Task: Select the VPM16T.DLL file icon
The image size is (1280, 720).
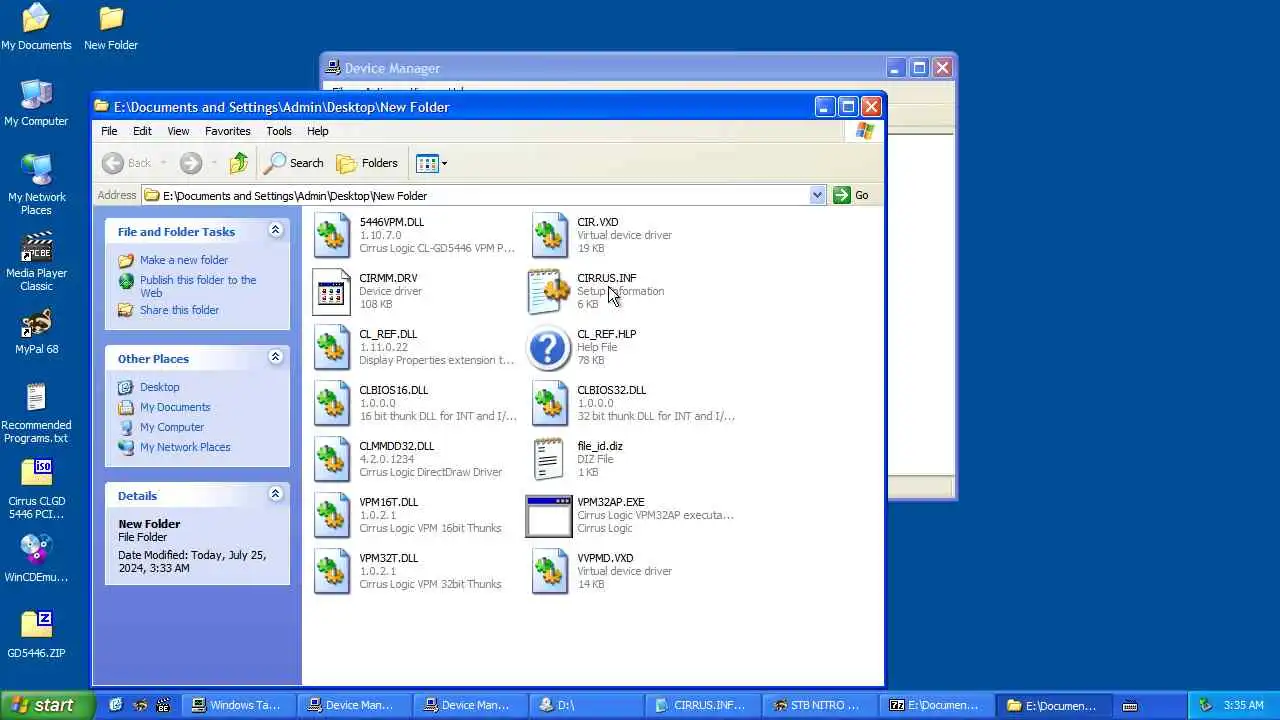Action: [332, 515]
